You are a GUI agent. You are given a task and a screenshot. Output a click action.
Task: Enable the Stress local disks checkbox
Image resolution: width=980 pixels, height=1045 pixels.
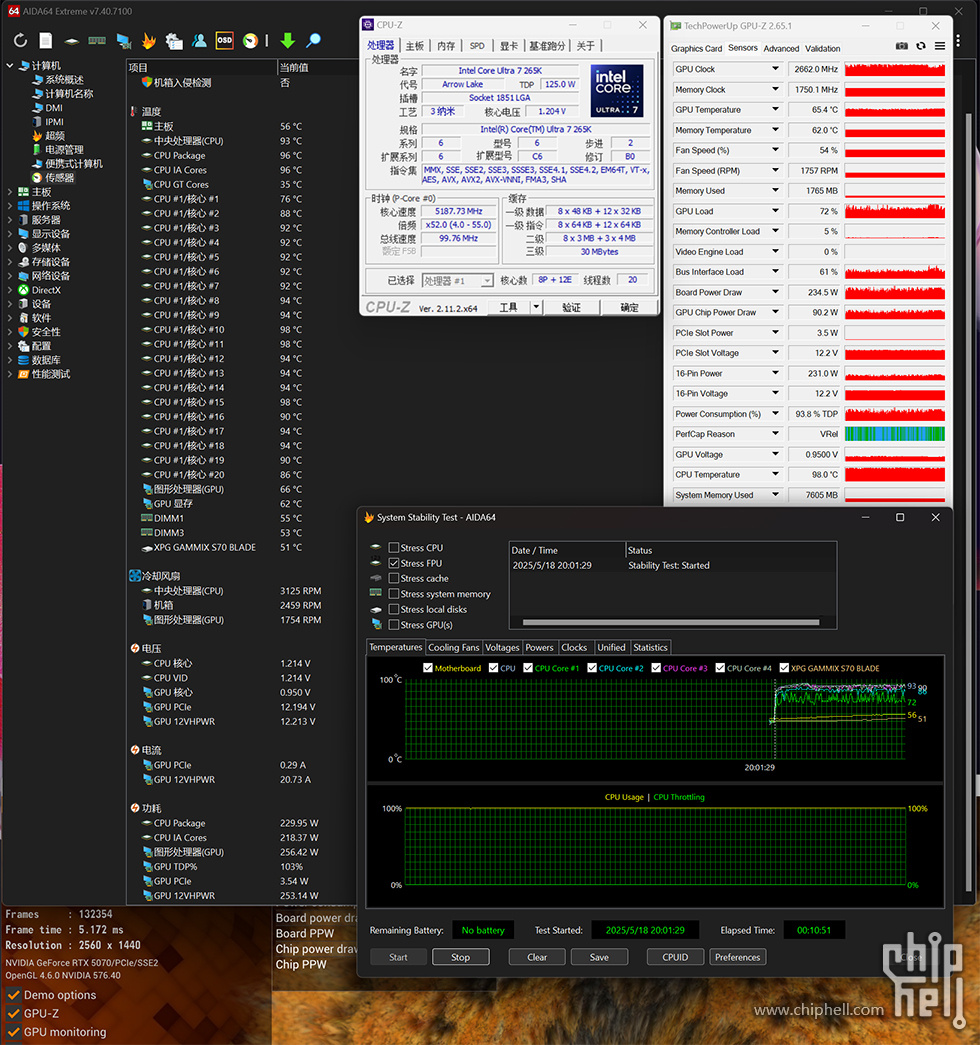tap(394, 609)
